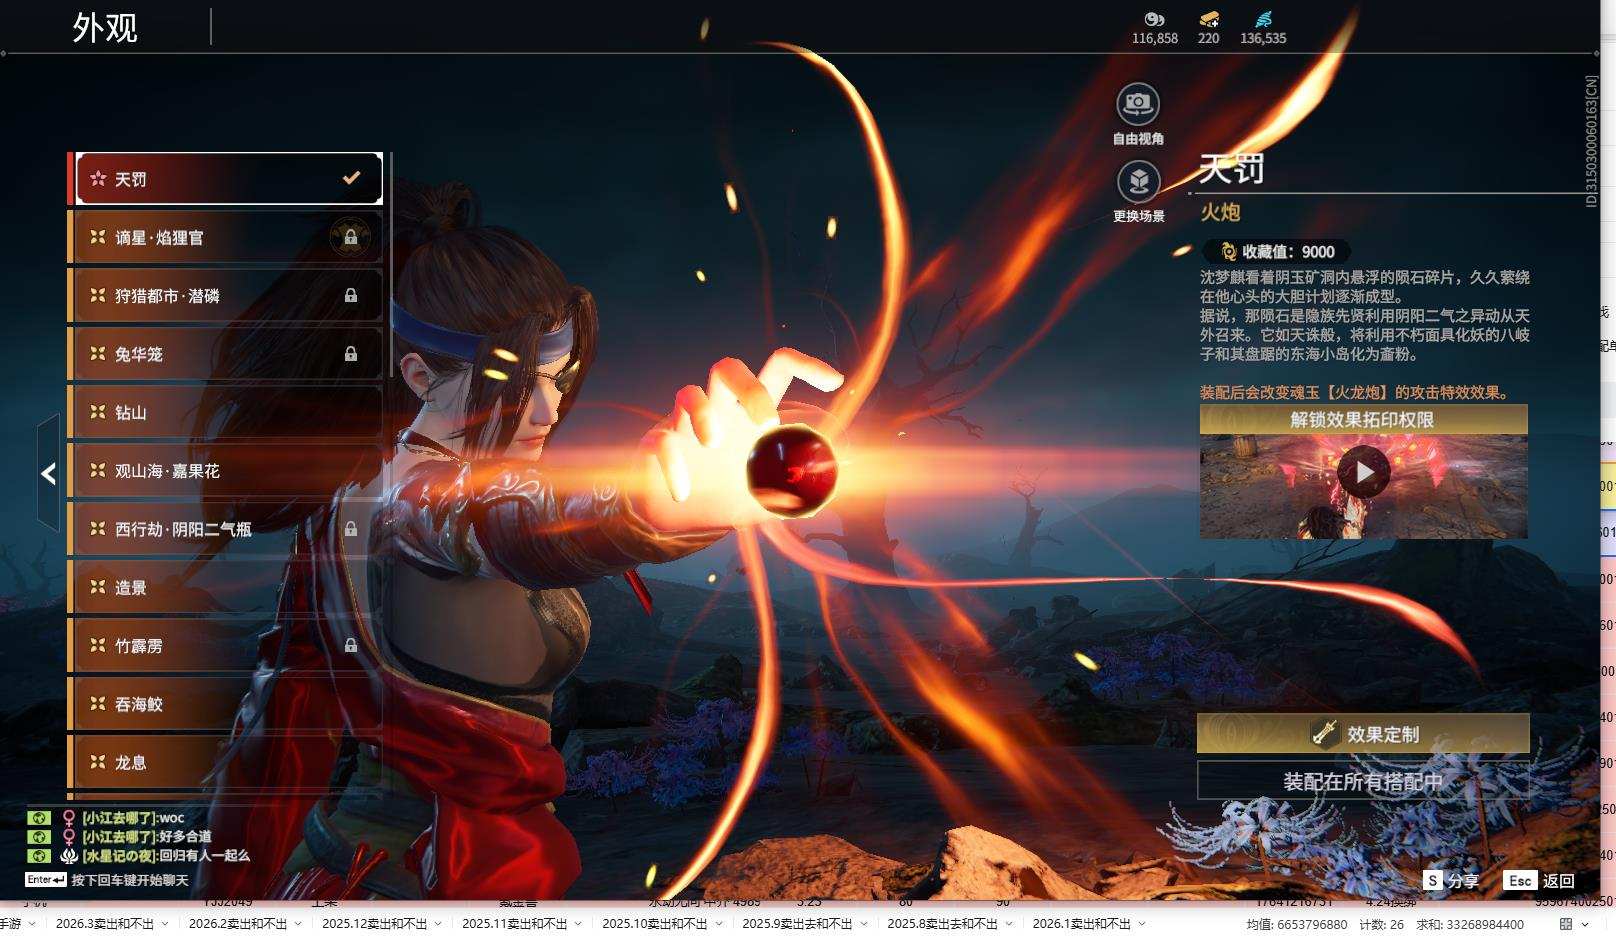Open free camera view (自由视角)
This screenshot has height=939, width=1616.
point(1138,103)
